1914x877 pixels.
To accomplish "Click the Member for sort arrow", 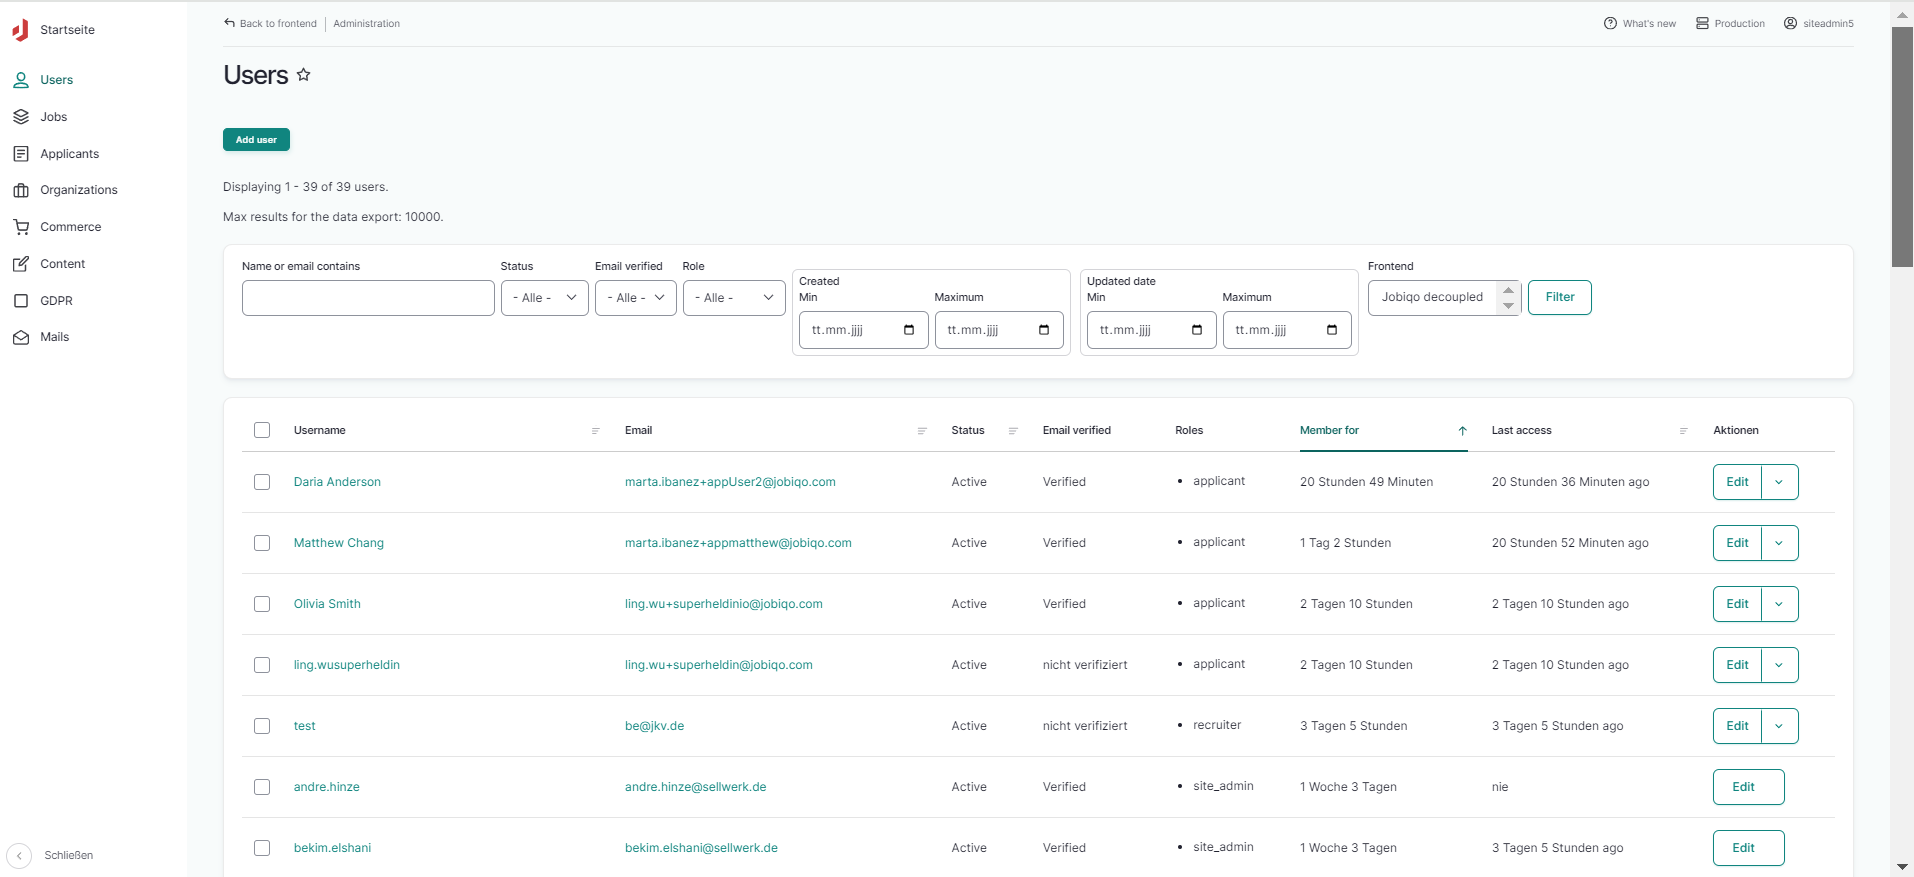I will click(1462, 431).
